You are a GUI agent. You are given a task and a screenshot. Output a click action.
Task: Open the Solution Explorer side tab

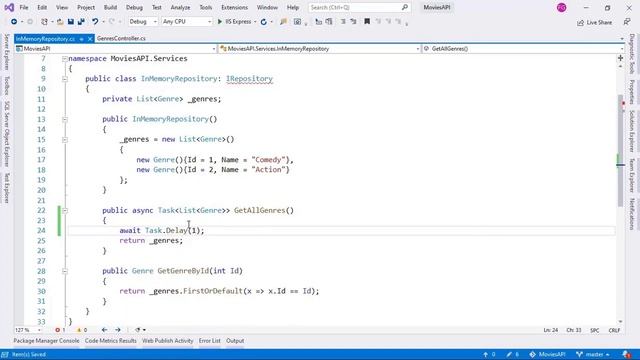[632, 131]
